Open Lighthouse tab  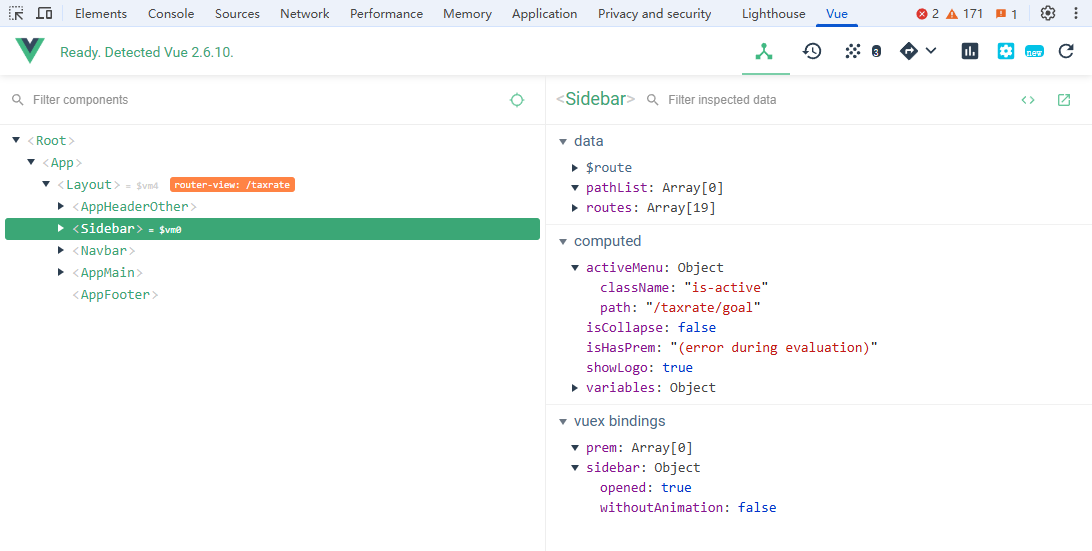click(x=774, y=14)
